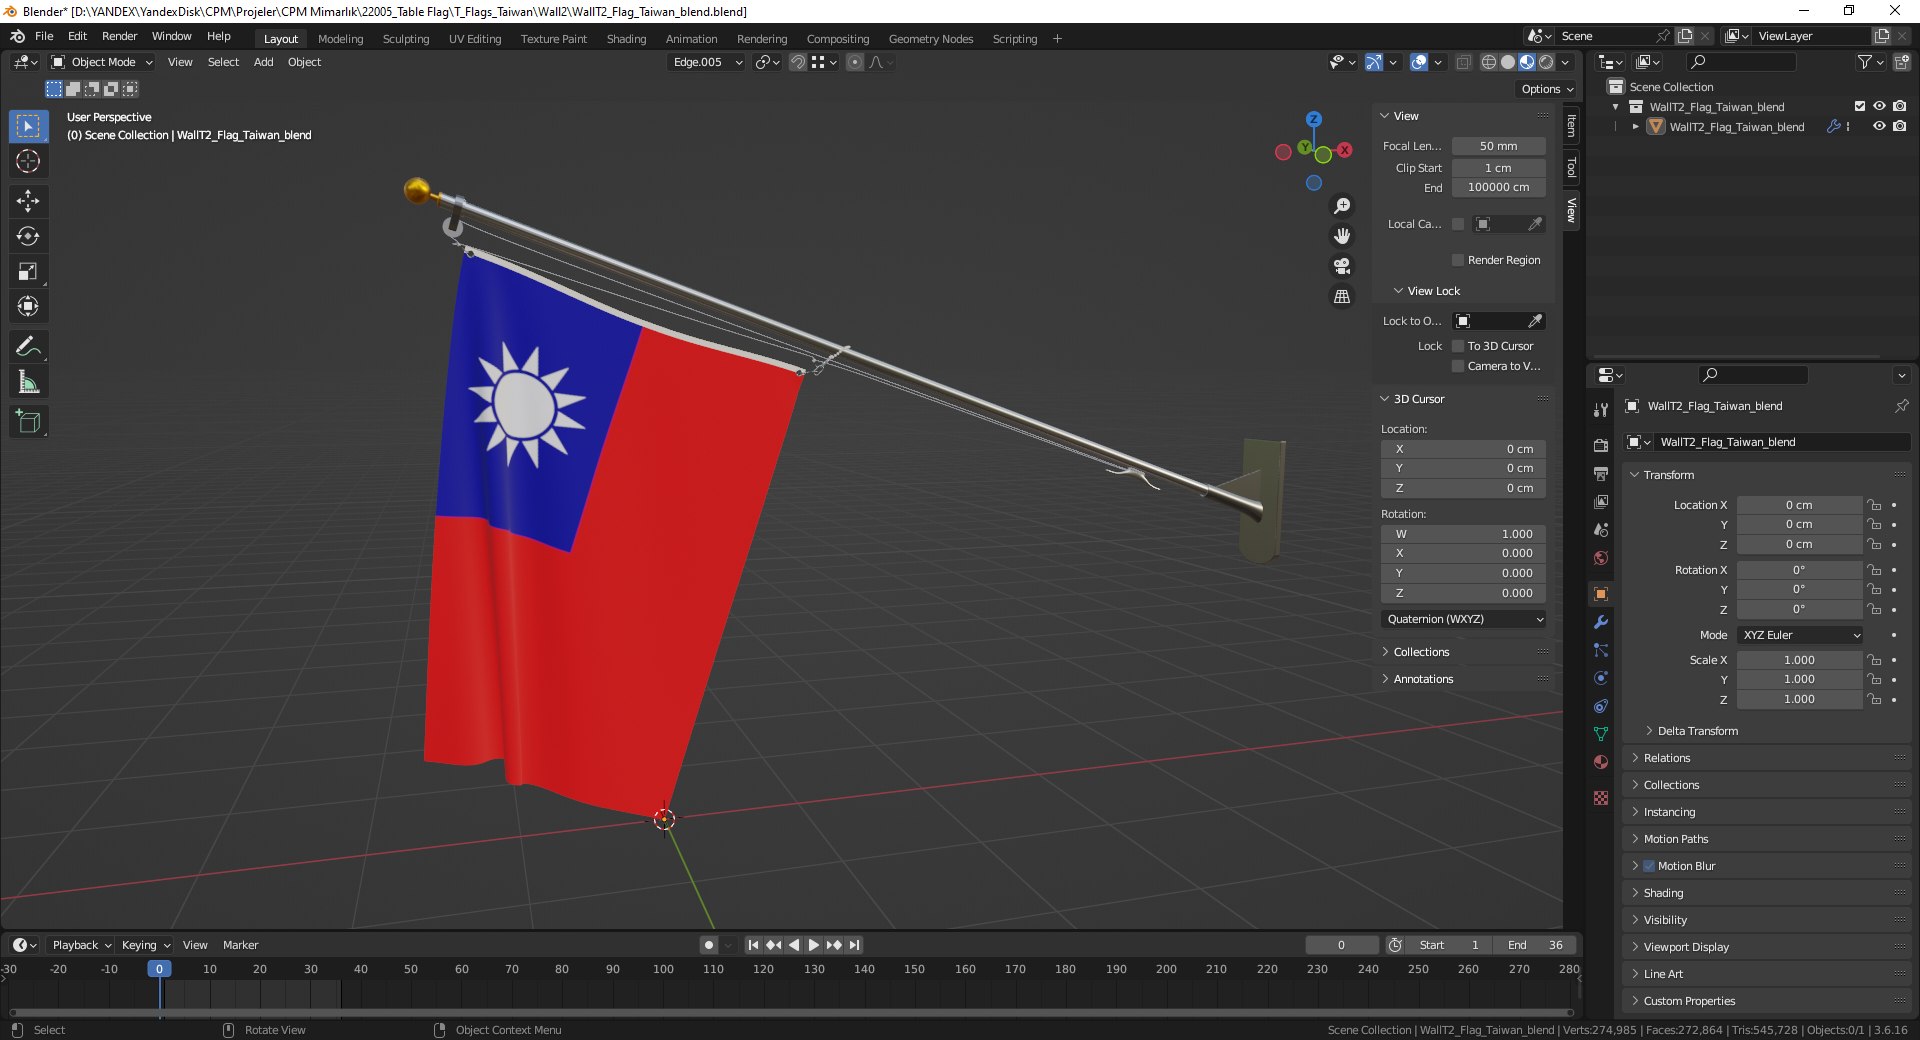Open the Playback popover button

81,945
